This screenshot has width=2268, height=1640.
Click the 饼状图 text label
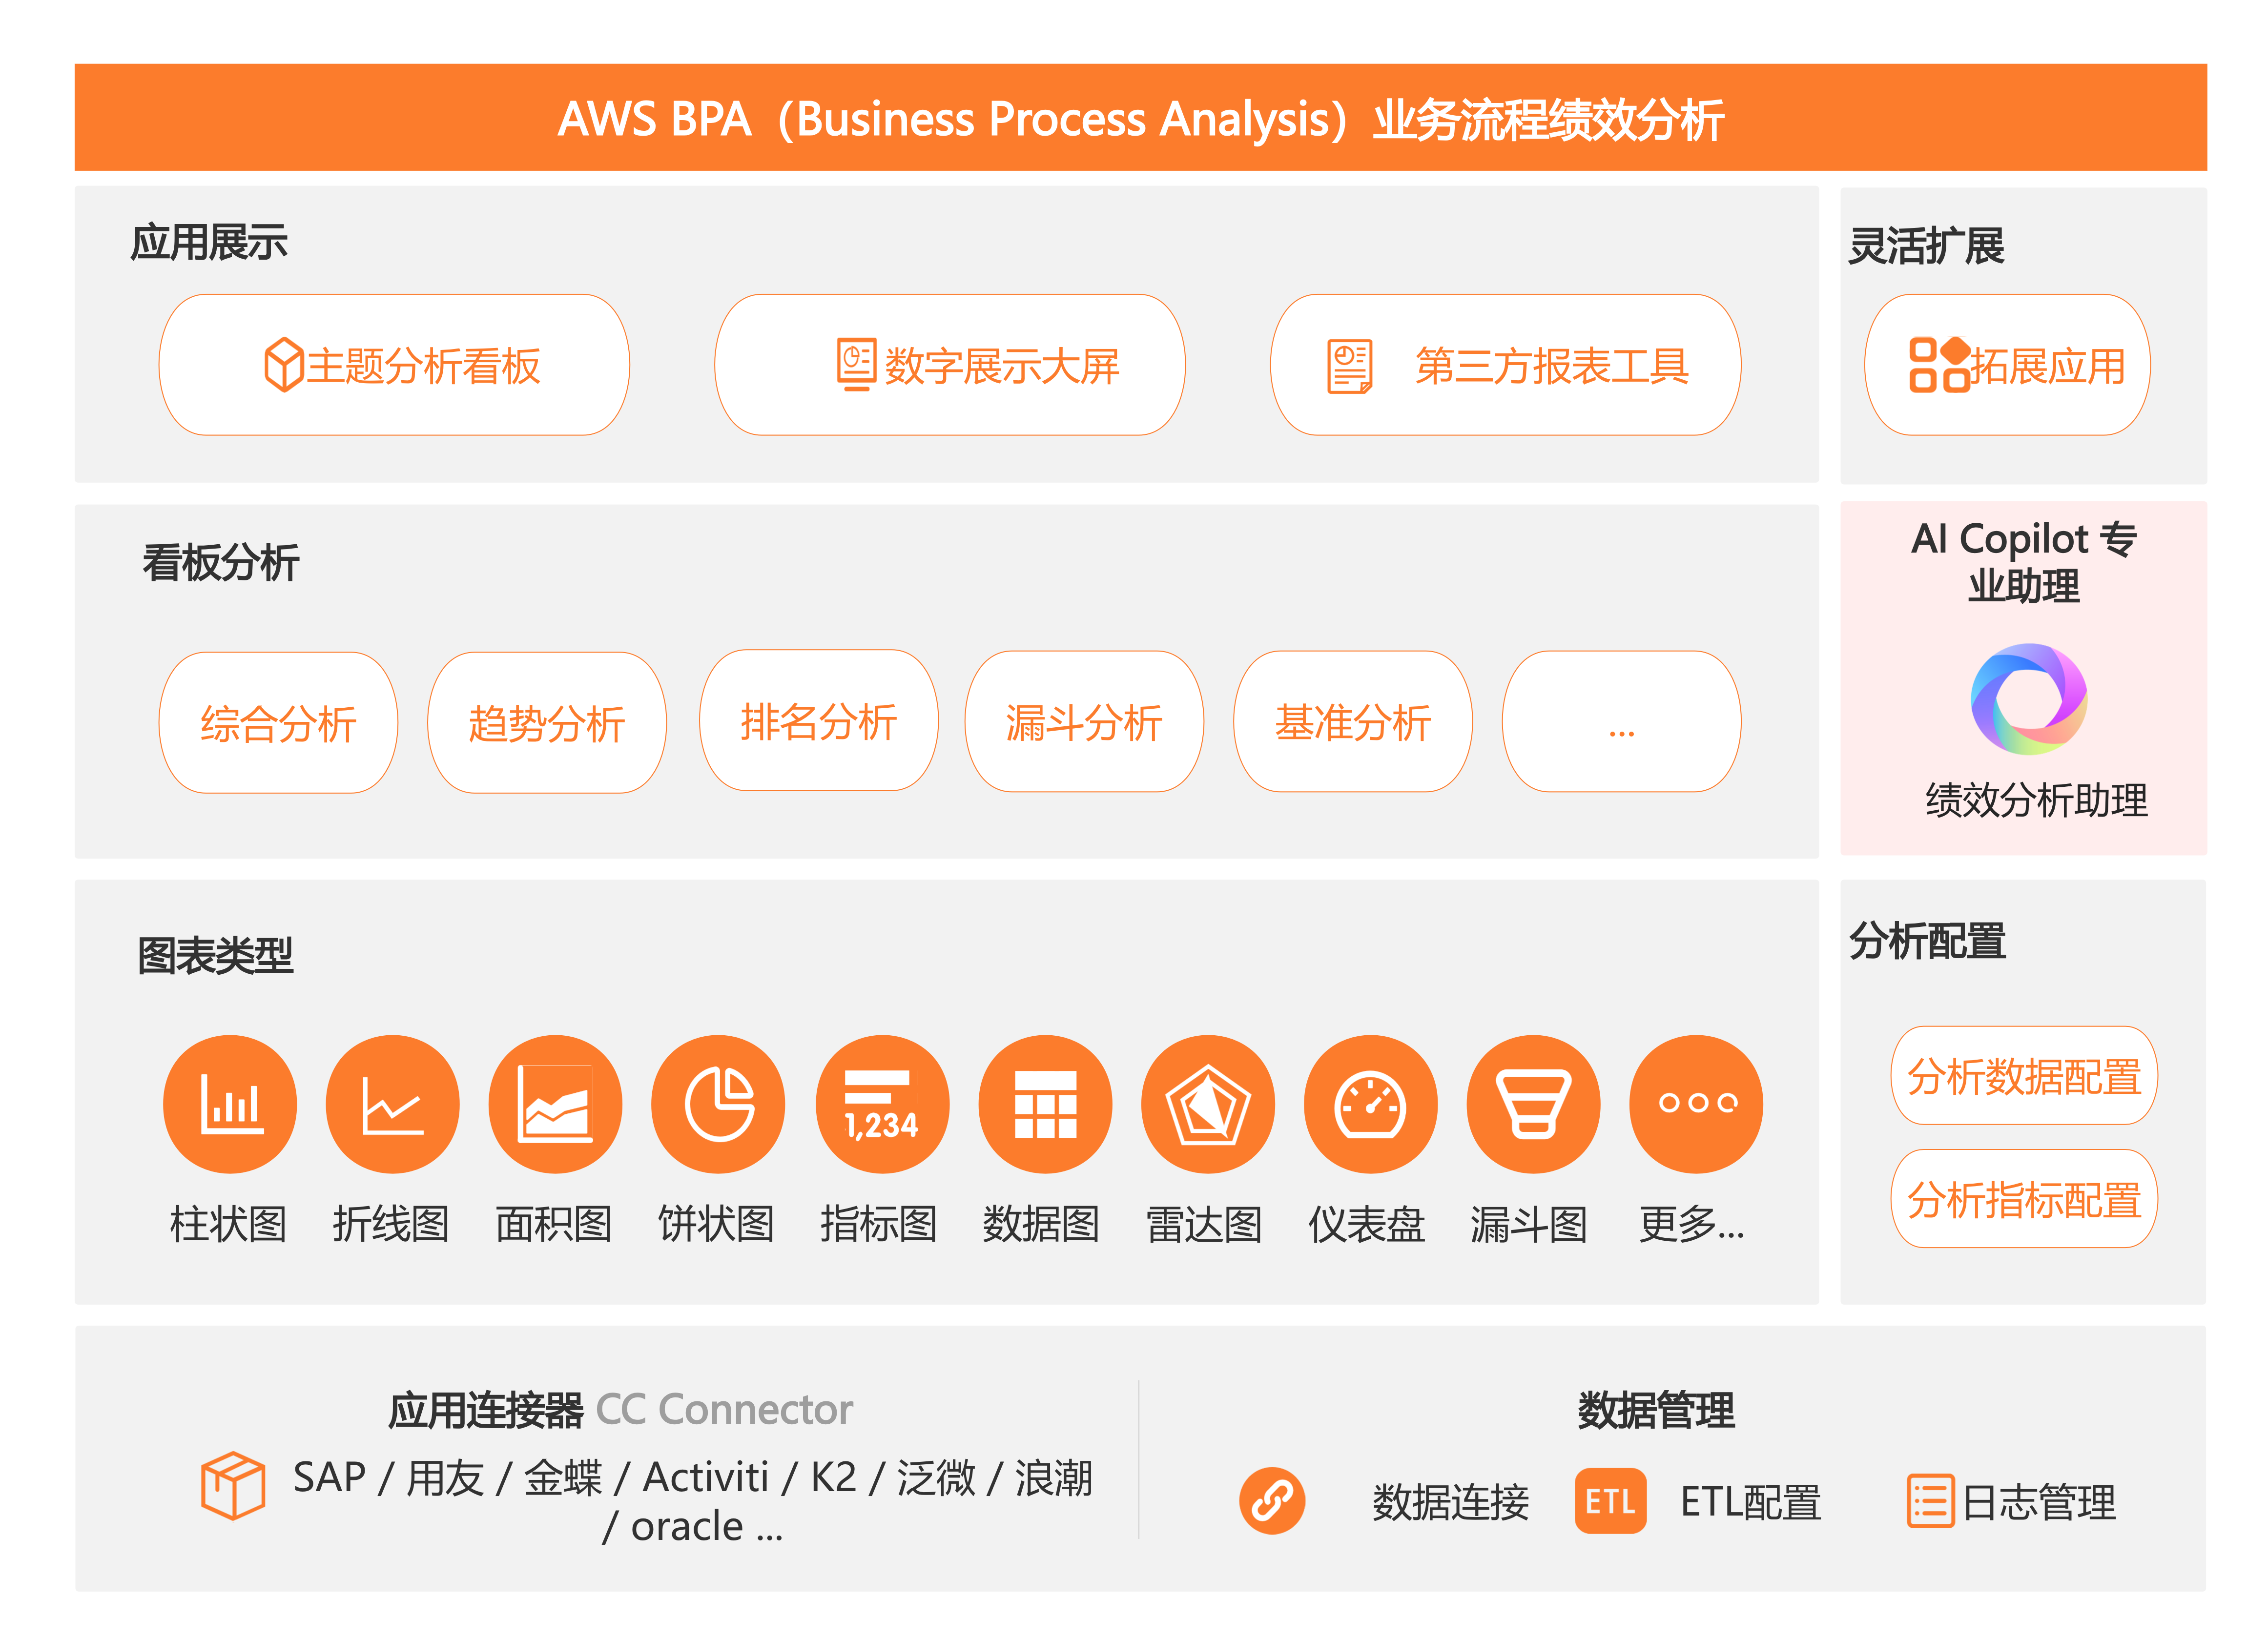717,1224
